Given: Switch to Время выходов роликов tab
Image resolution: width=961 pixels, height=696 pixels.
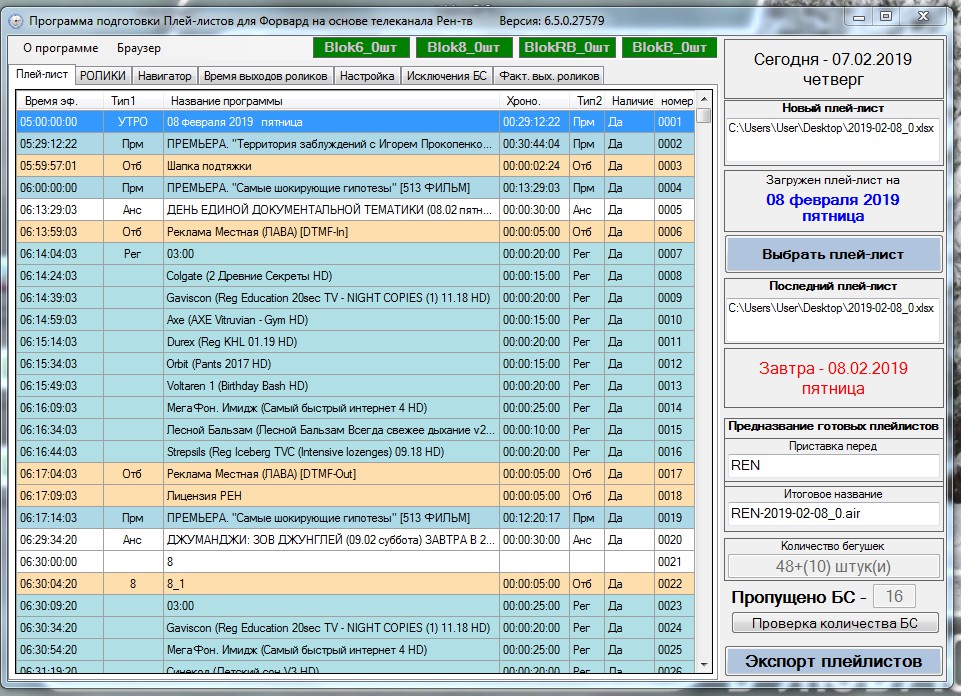Looking at the screenshot, I should click(x=264, y=76).
